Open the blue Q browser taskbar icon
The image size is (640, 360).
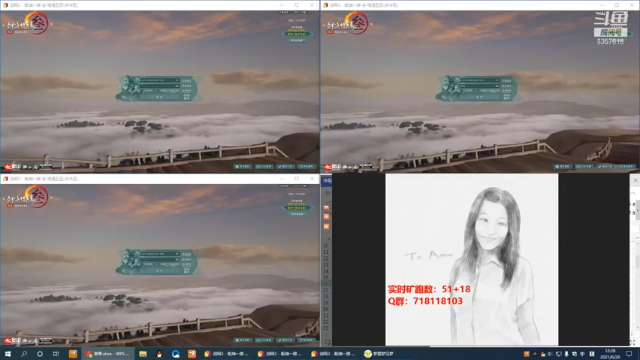click(x=176, y=354)
